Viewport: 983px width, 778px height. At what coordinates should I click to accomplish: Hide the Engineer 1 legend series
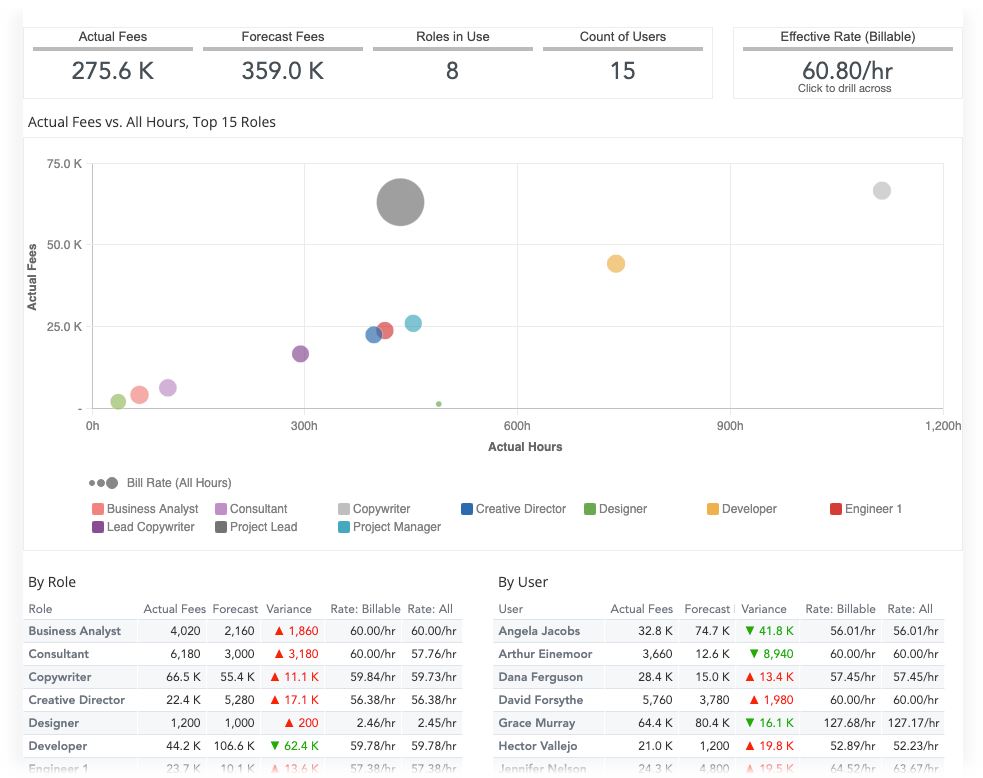point(836,509)
